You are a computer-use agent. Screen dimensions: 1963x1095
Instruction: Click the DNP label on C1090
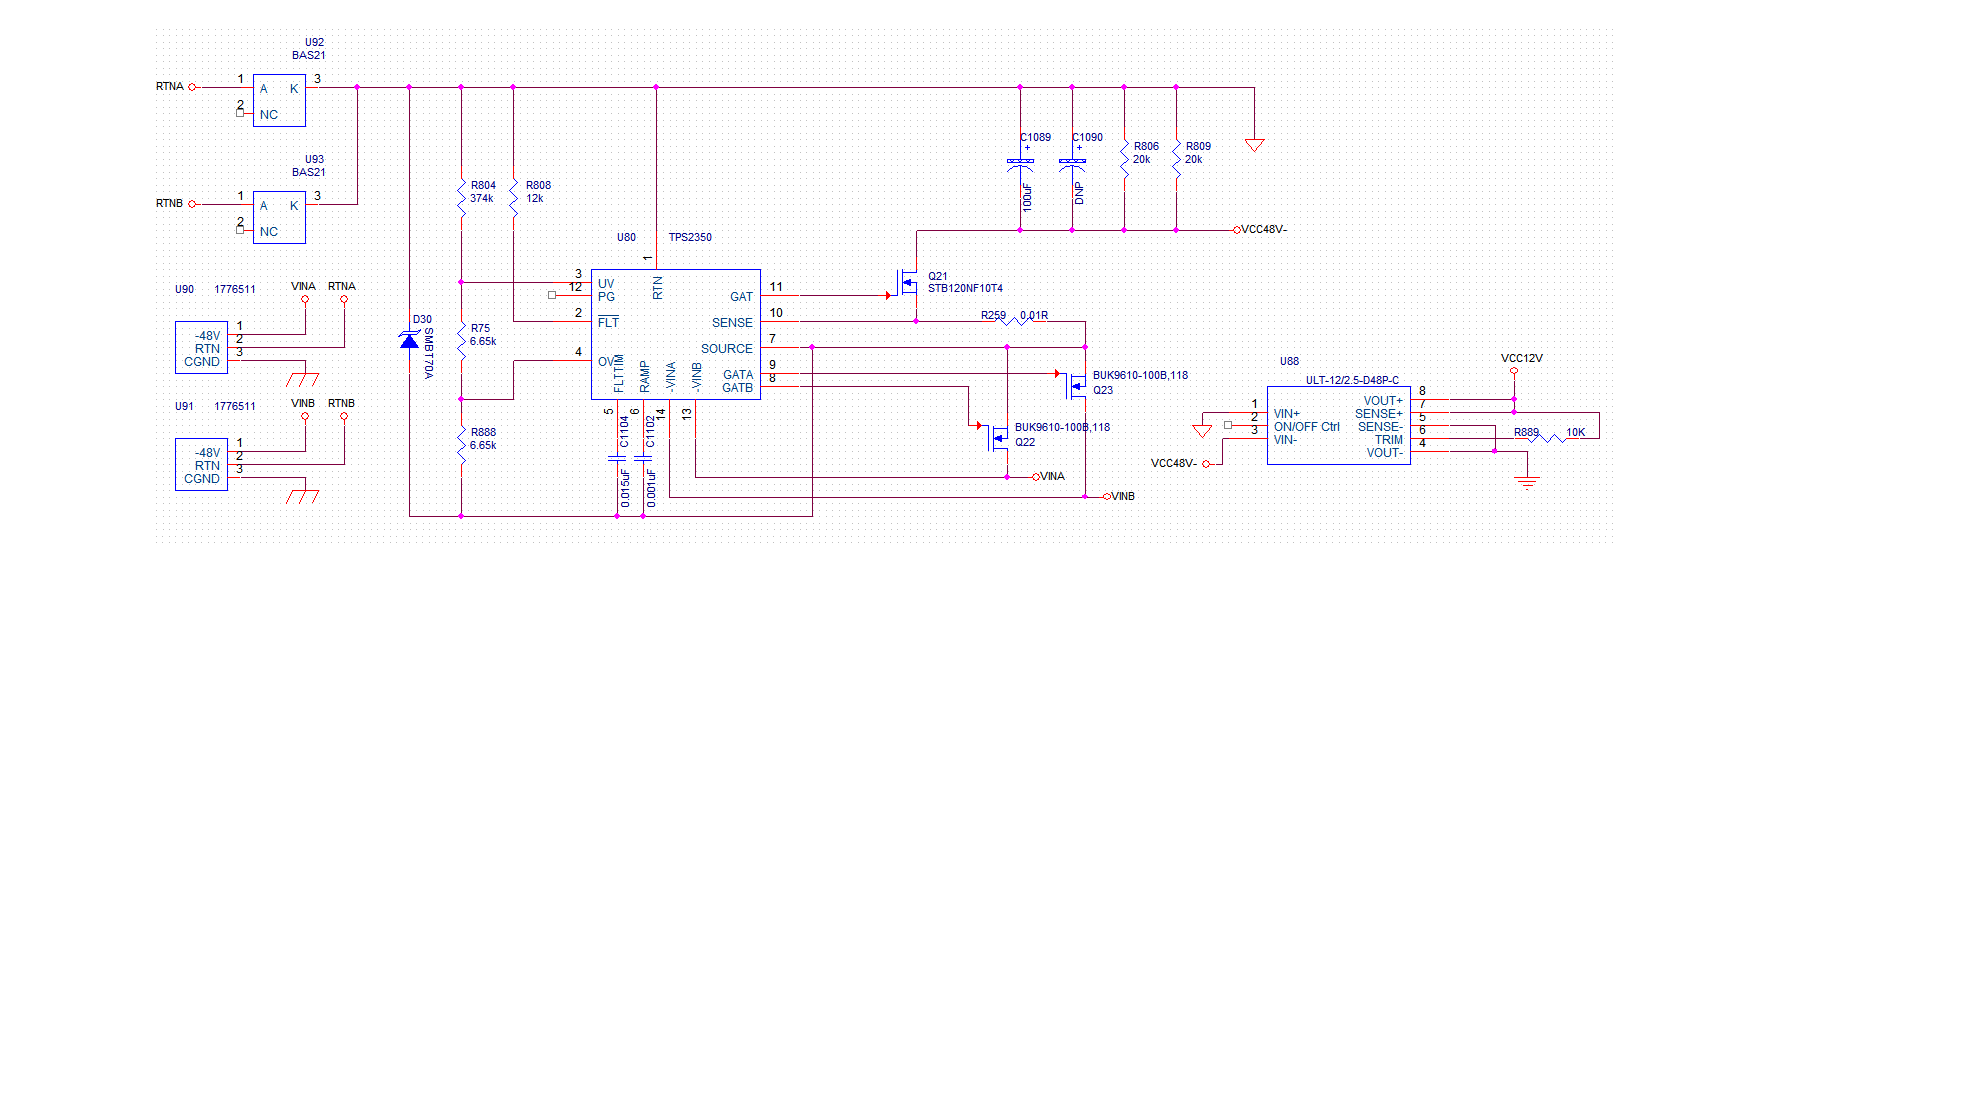click(1079, 193)
